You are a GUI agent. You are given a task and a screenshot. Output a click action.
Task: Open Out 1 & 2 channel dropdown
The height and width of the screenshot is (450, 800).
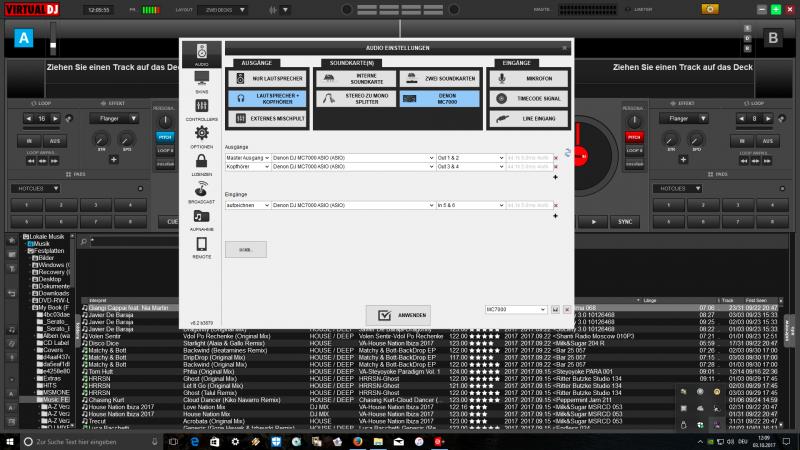coord(470,158)
